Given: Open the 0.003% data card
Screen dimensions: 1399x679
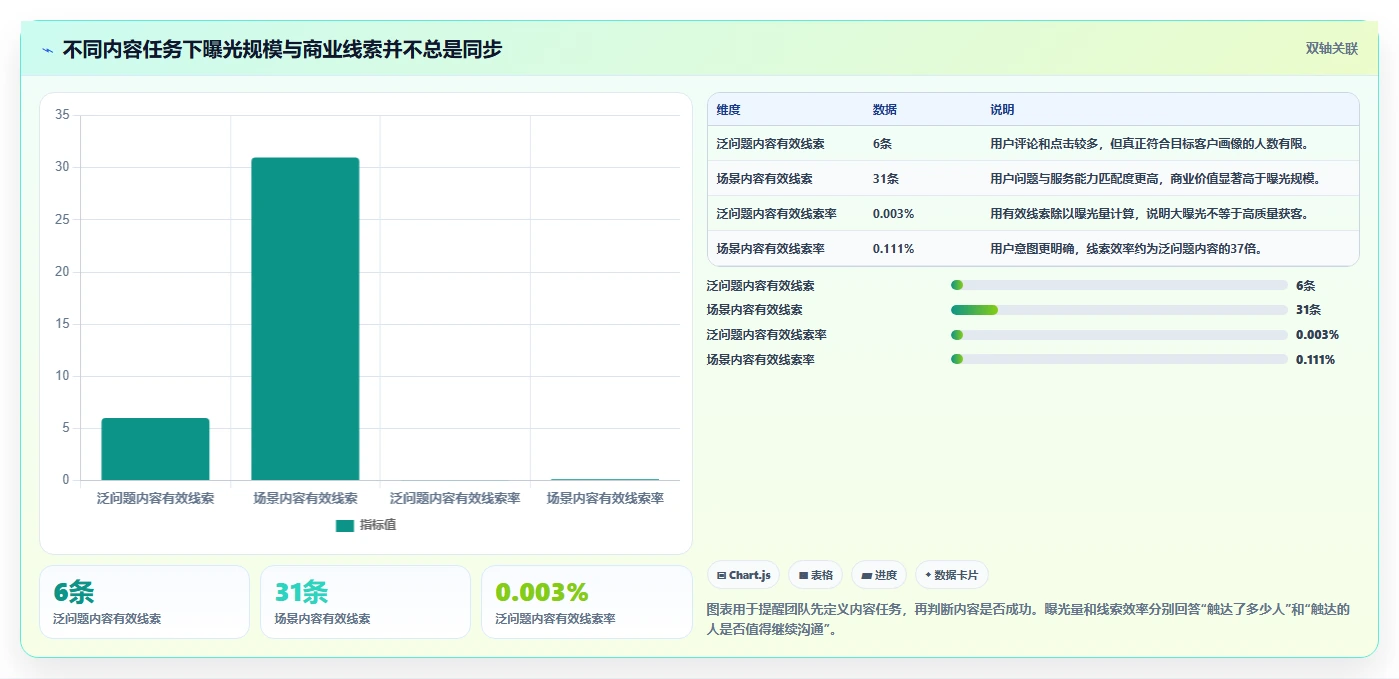Looking at the screenshot, I should [x=586, y=602].
